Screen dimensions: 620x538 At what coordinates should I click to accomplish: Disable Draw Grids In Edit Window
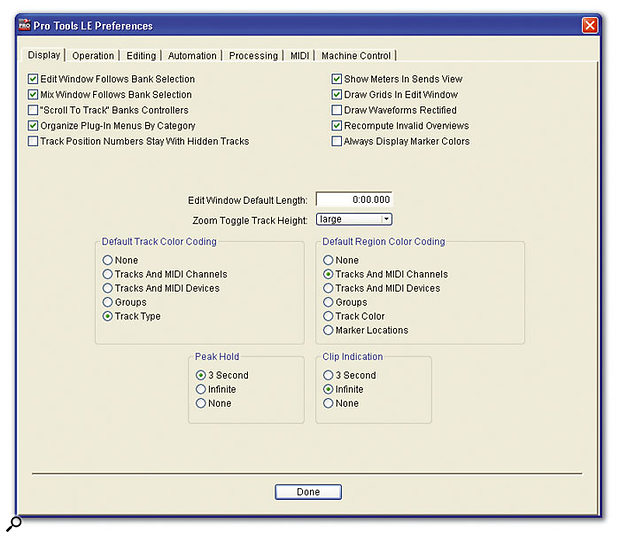(336, 94)
